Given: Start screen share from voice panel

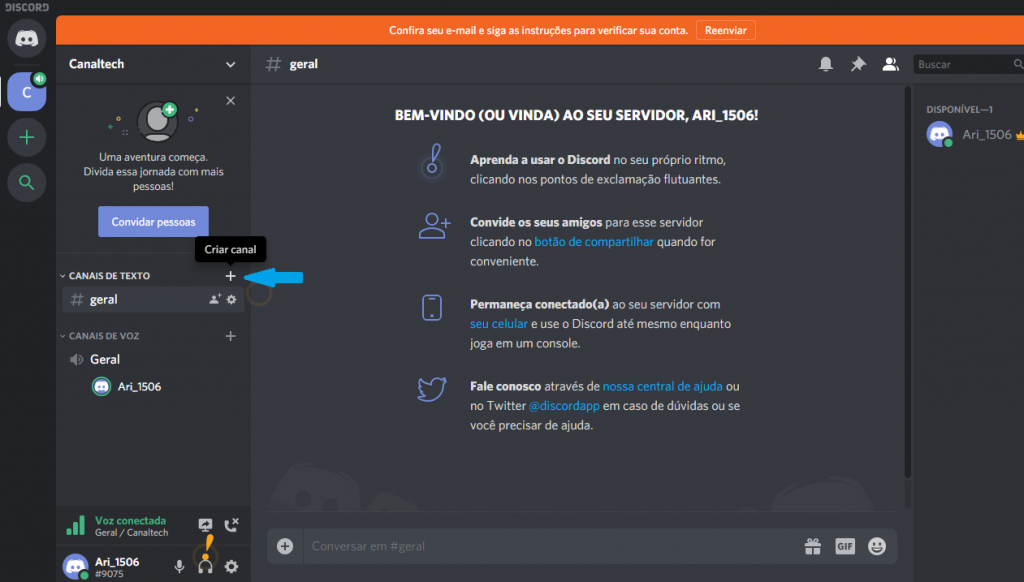Looking at the screenshot, I should pos(206,525).
